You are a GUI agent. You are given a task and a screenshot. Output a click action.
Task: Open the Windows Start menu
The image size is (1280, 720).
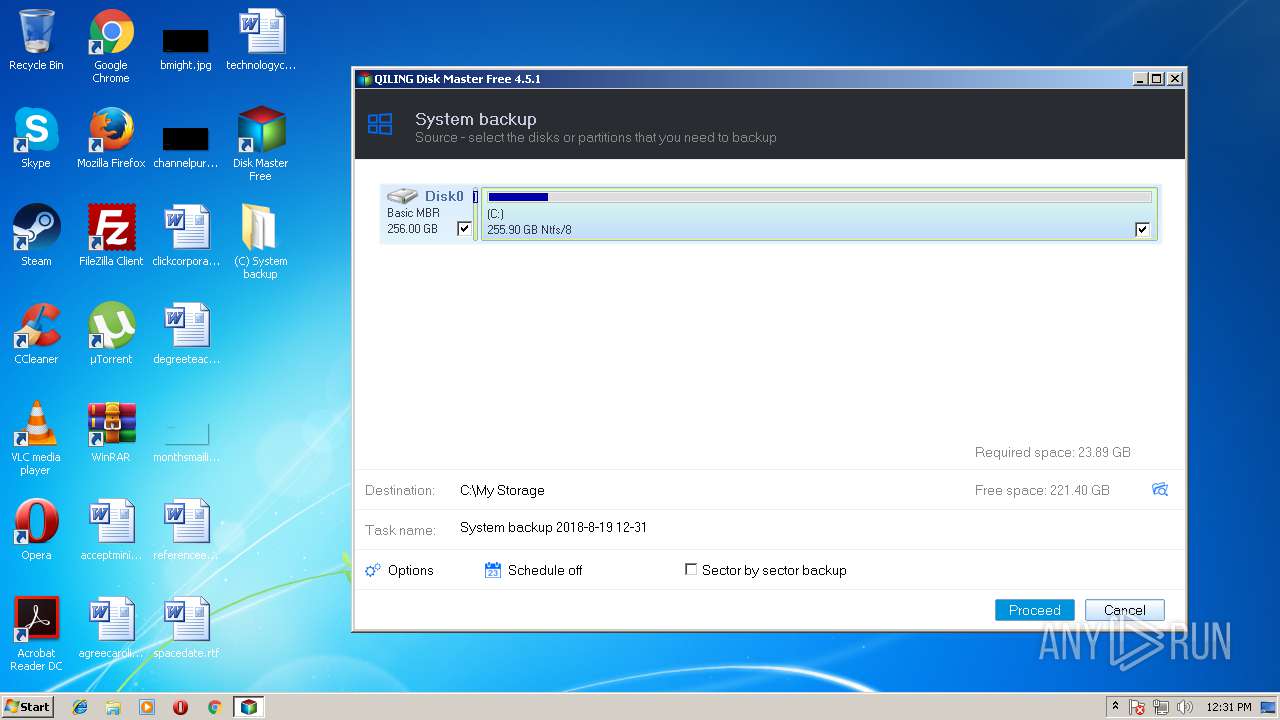tap(28, 706)
